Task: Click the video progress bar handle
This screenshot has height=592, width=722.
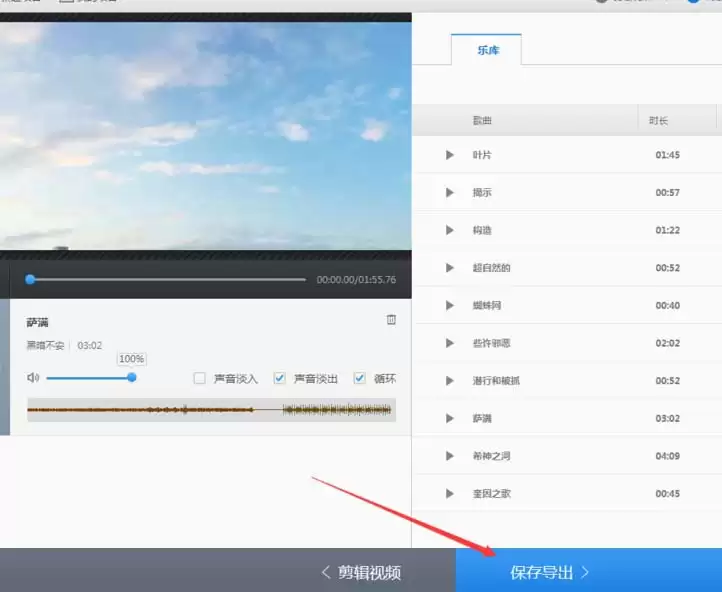Action: pos(30,279)
